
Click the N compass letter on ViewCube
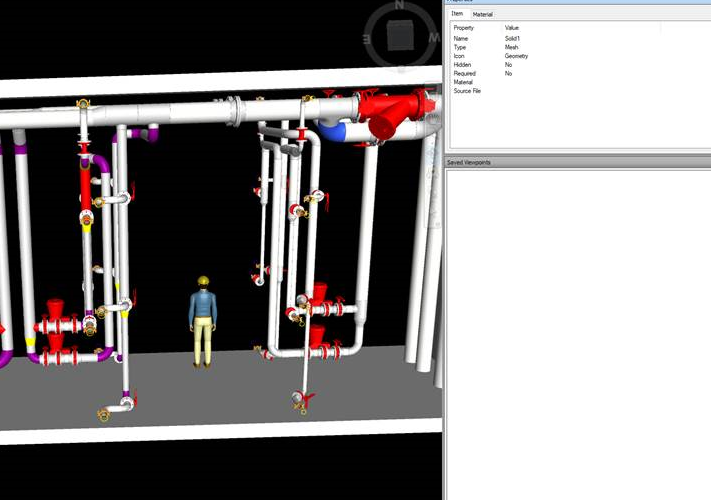pyautogui.click(x=399, y=5)
